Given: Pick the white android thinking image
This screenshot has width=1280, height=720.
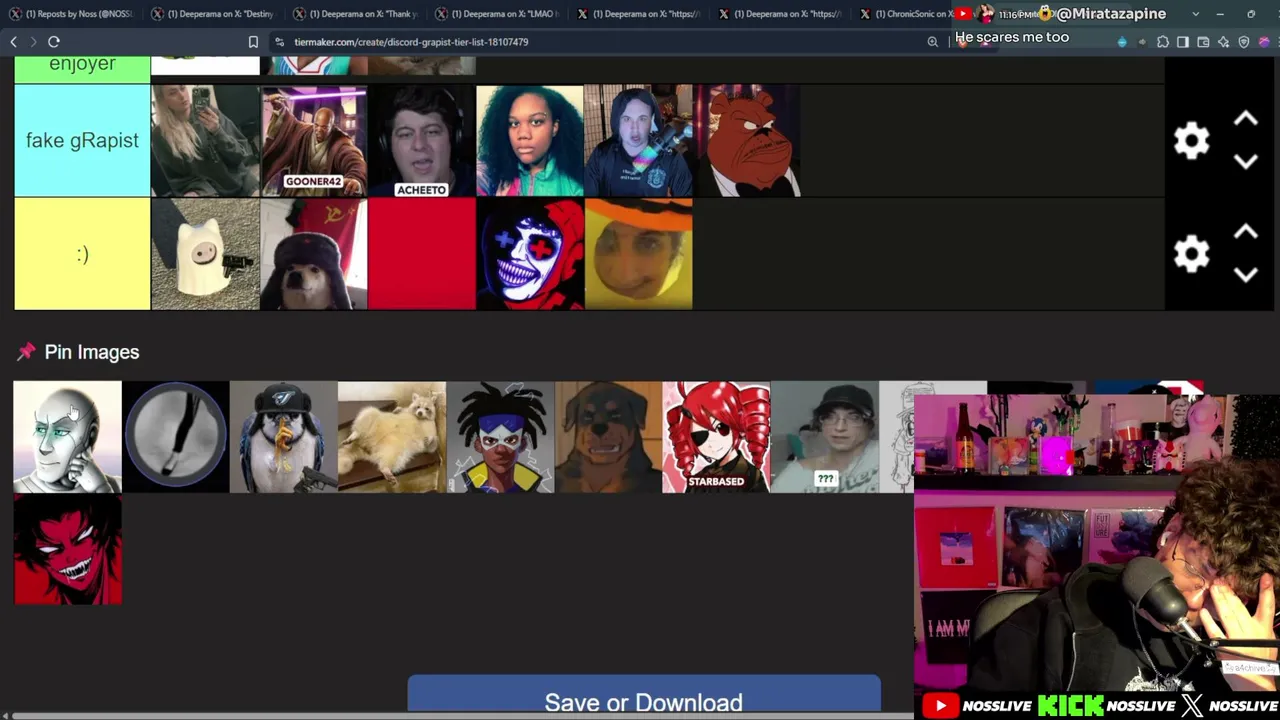Looking at the screenshot, I should (67, 437).
